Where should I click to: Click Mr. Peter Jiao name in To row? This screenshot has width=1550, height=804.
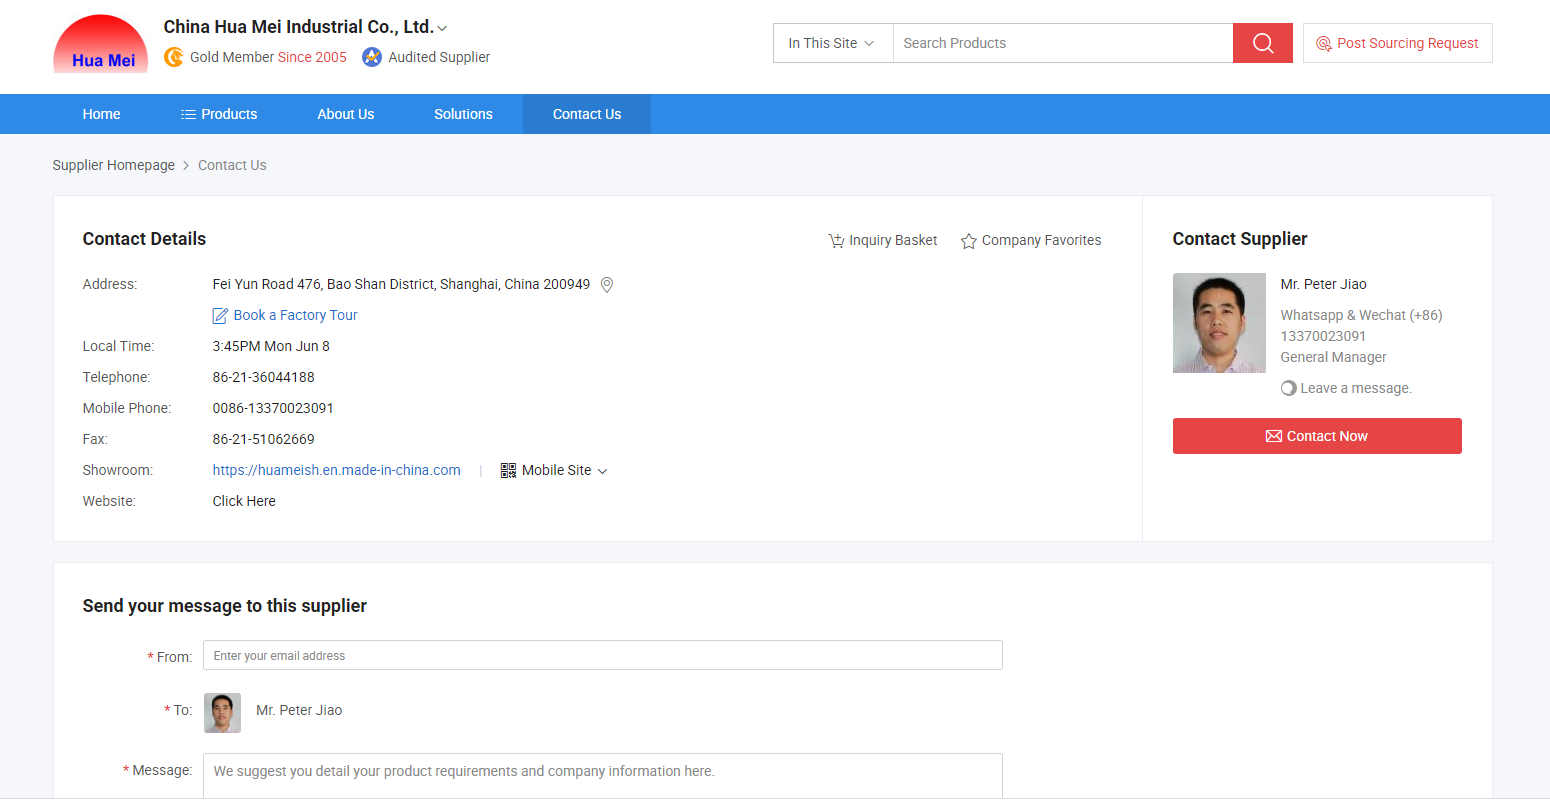pos(299,710)
